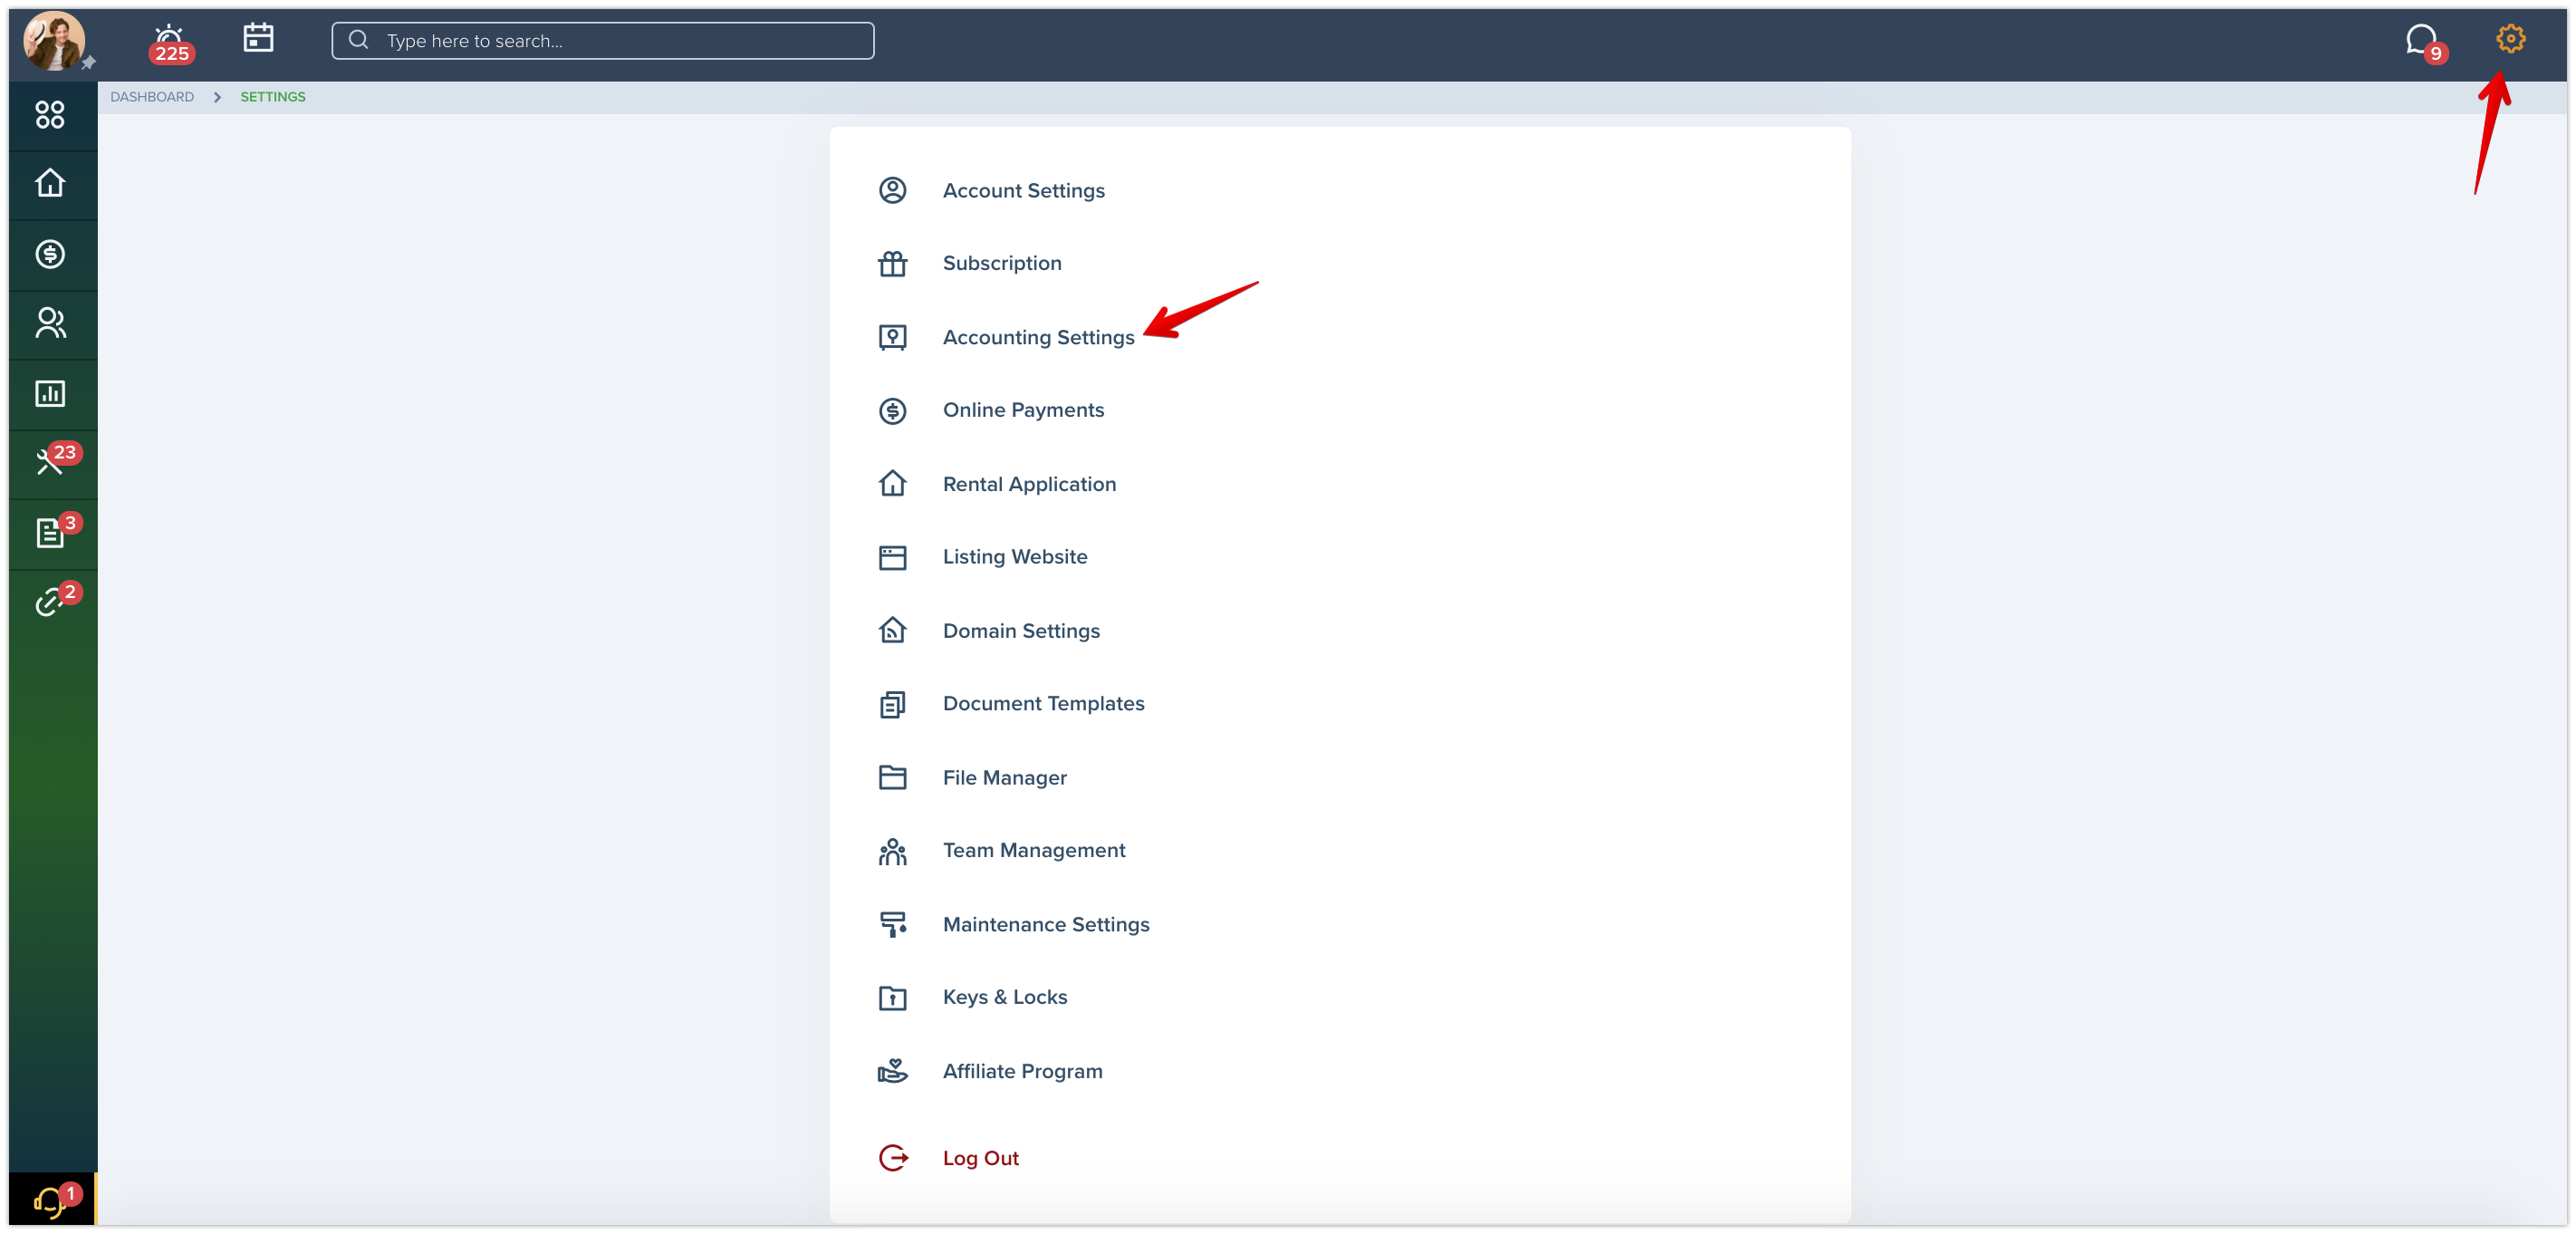
Task: Open Account Settings
Action: (x=1023, y=190)
